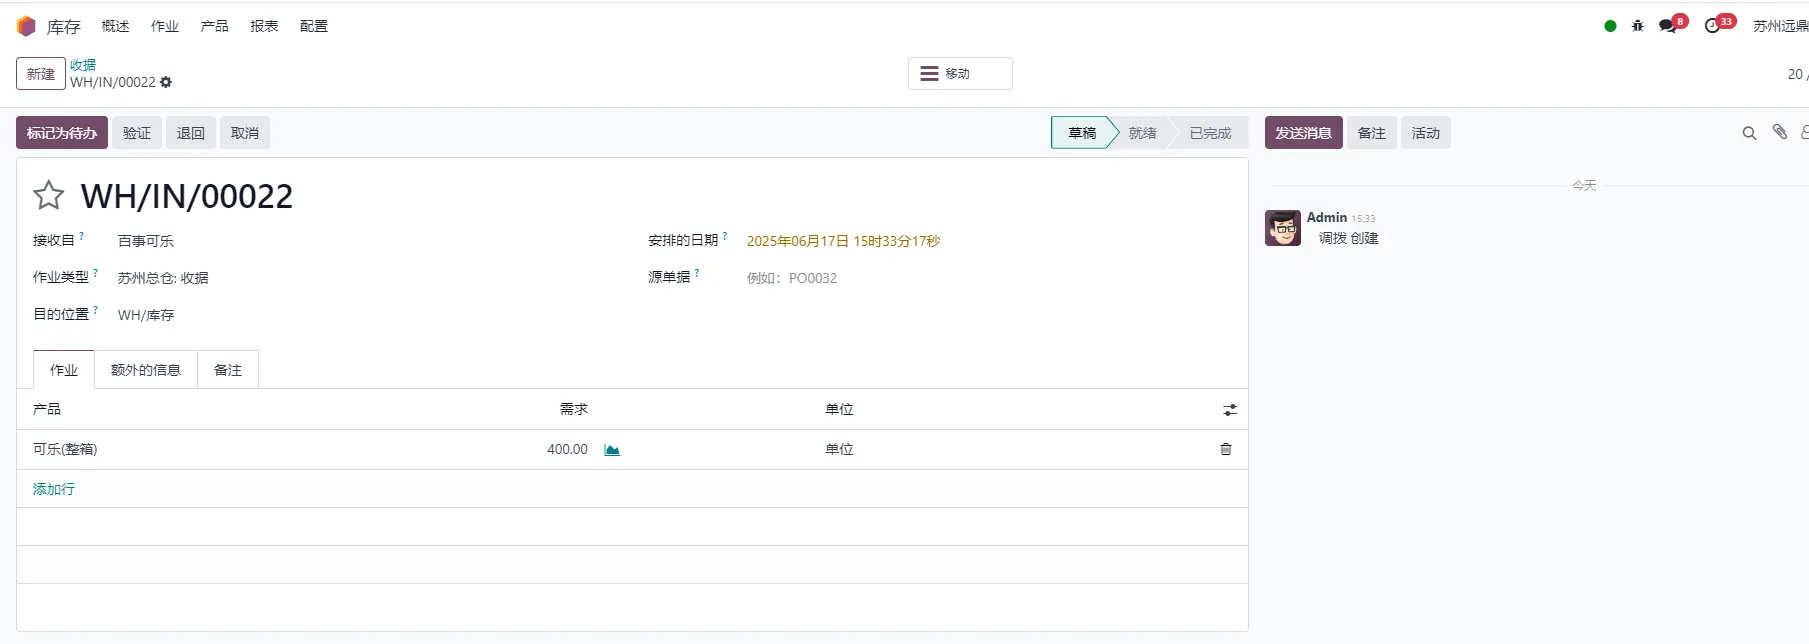Edit the demand quantity 400.00

pyautogui.click(x=567, y=449)
